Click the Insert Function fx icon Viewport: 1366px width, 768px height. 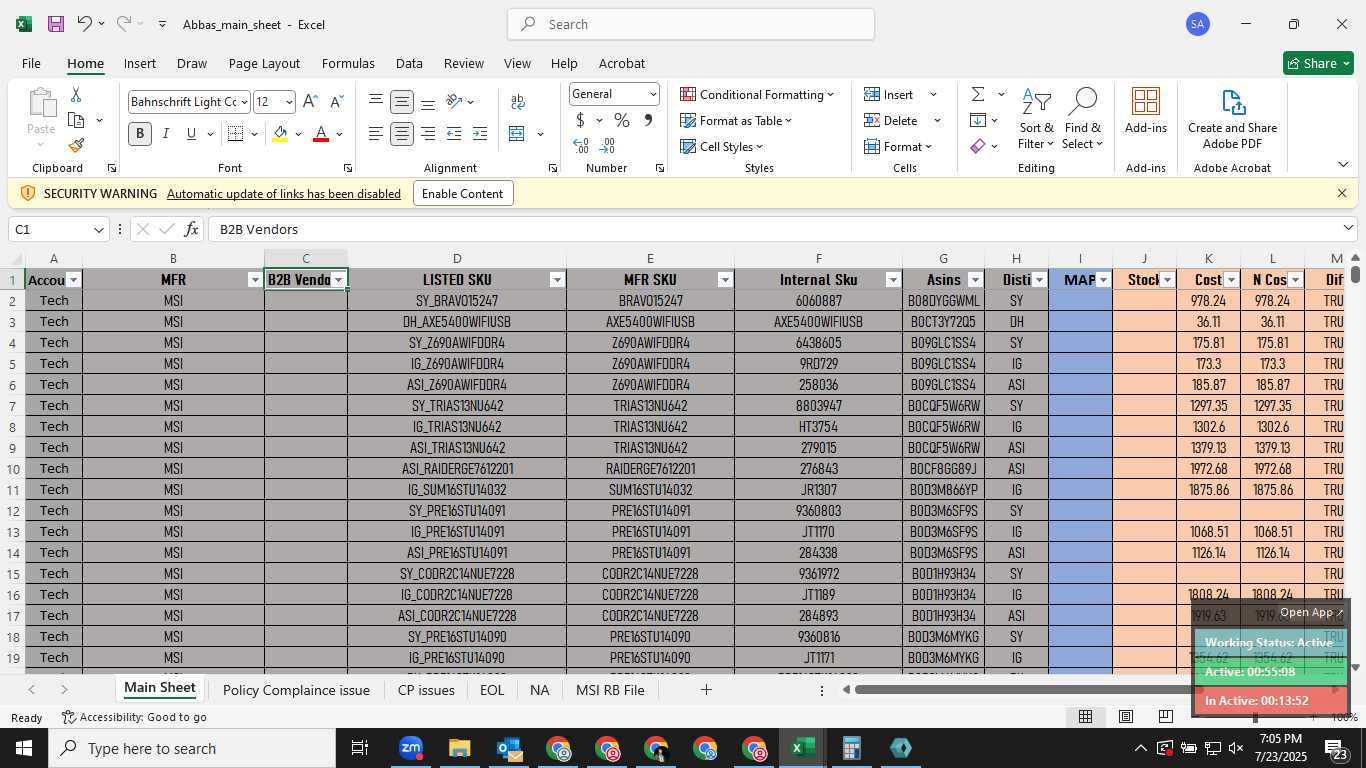[192, 229]
